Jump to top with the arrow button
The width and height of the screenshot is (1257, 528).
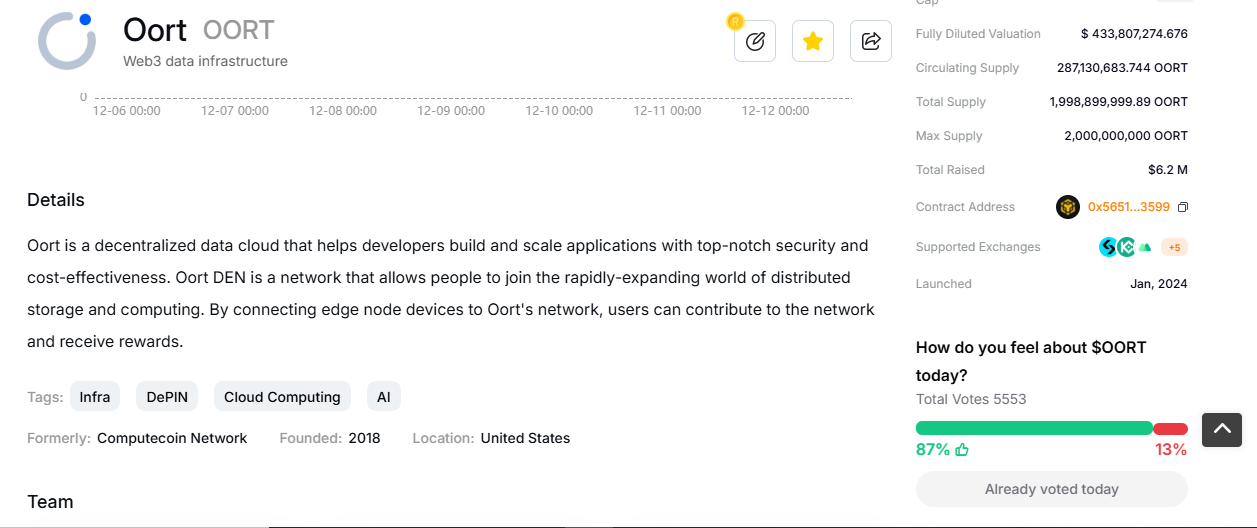(x=1222, y=429)
